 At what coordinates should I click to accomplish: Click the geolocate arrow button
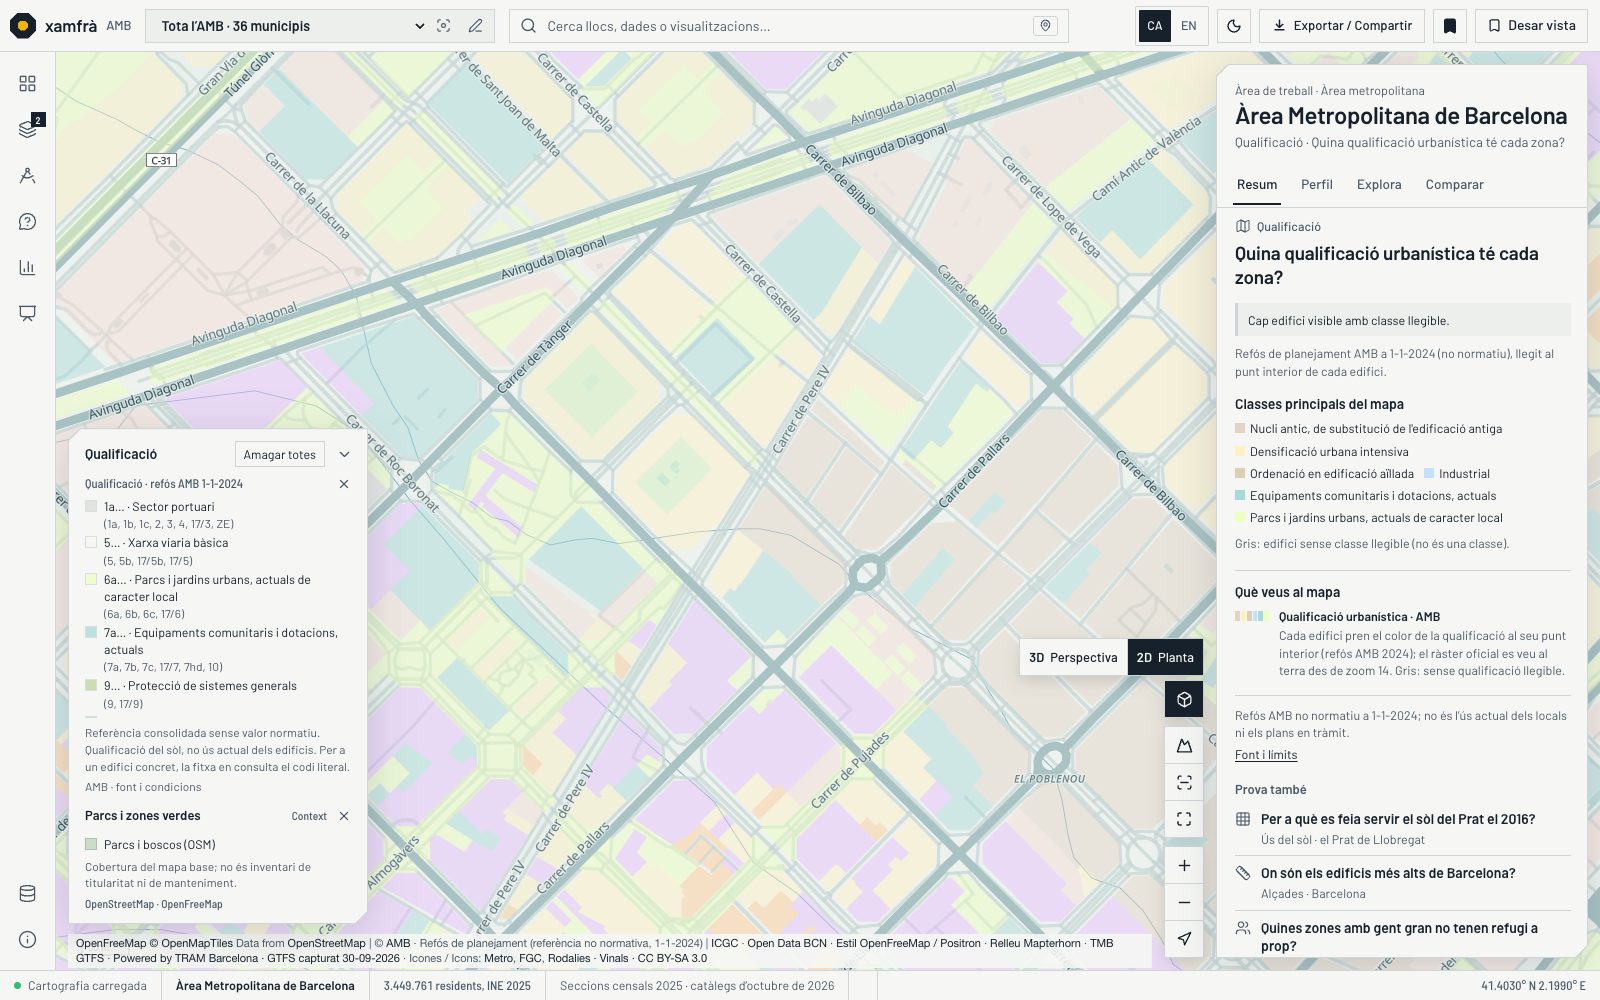tap(1184, 938)
